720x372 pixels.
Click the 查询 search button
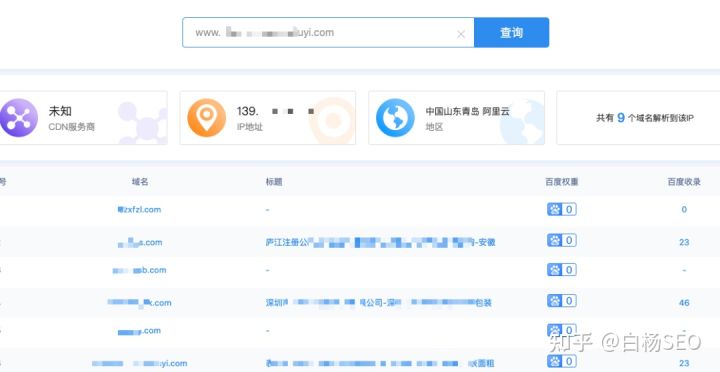(x=511, y=33)
